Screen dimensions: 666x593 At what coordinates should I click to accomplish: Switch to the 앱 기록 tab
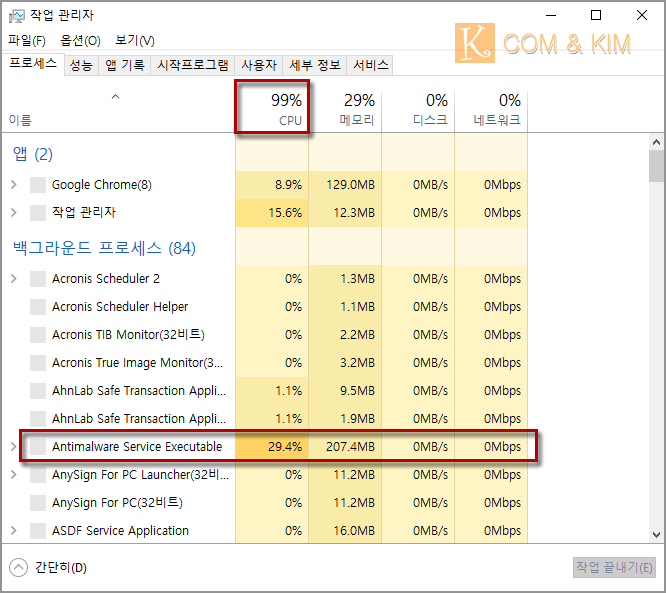124,65
